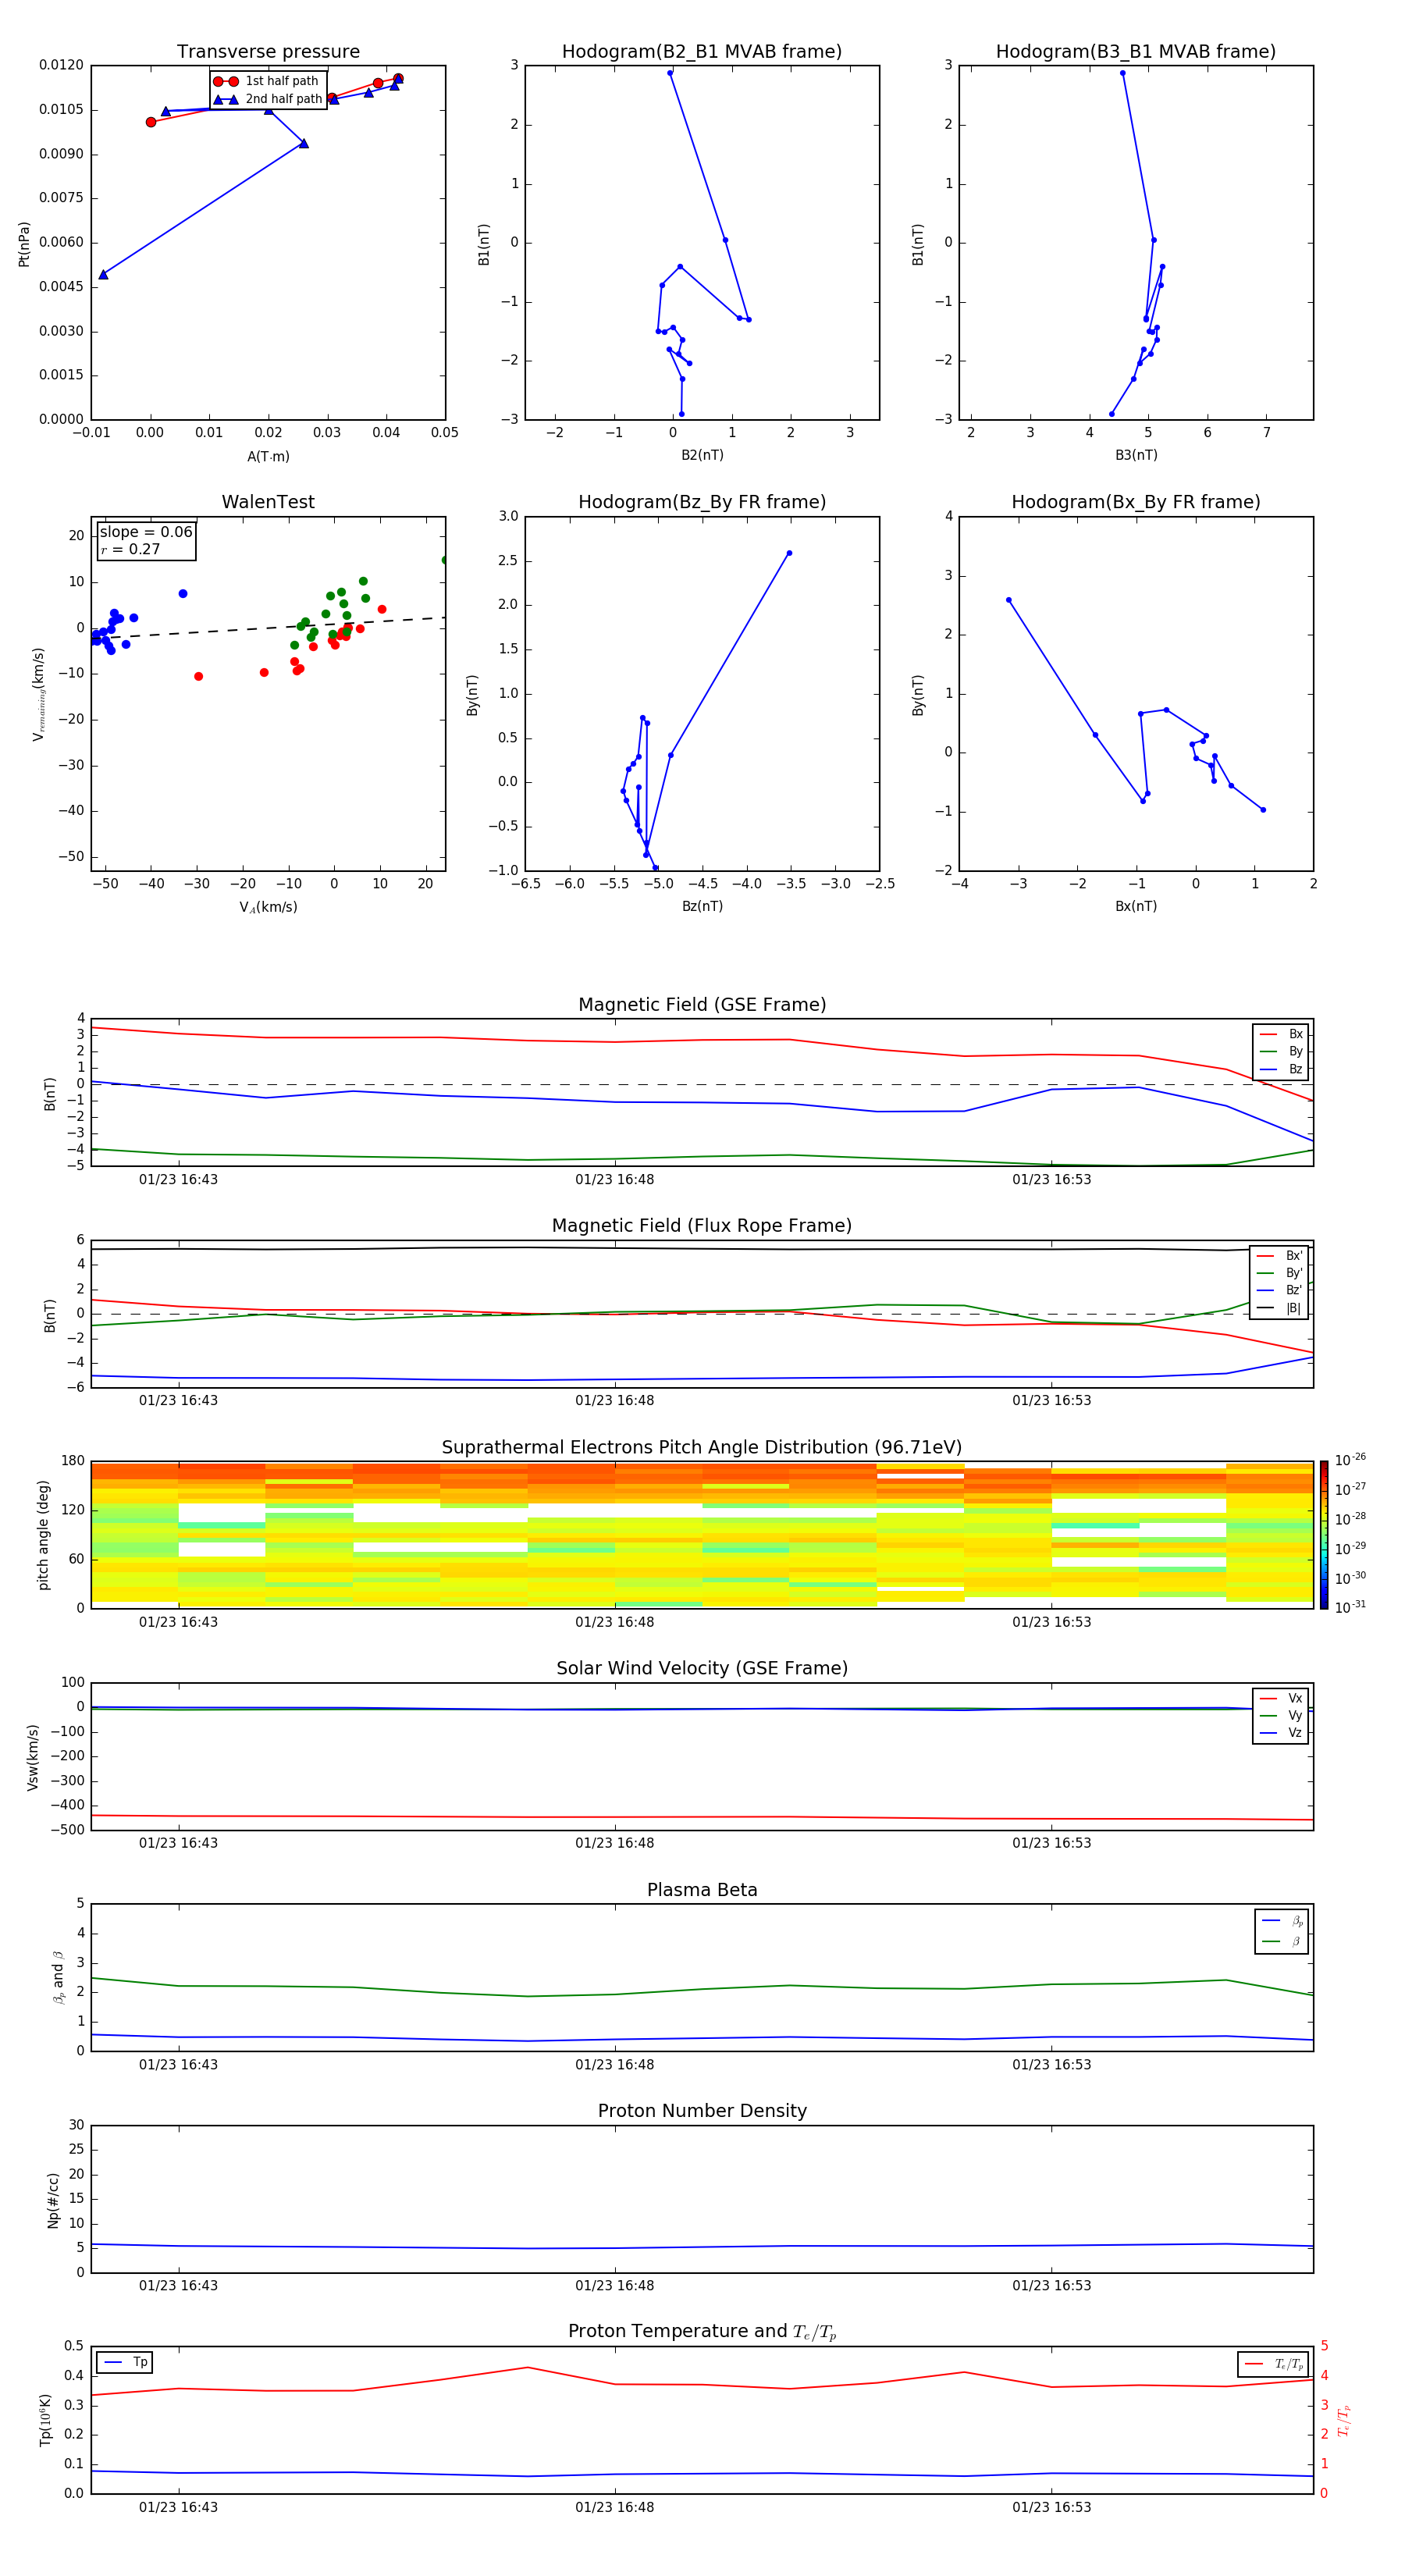
Task: Click the pitch angle color bar
Action: [x=1324, y=1535]
